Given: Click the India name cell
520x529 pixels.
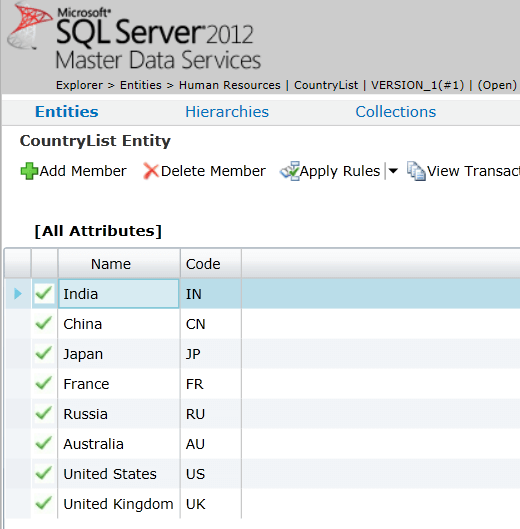Looking at the screenshot, I should pos(119,294).
